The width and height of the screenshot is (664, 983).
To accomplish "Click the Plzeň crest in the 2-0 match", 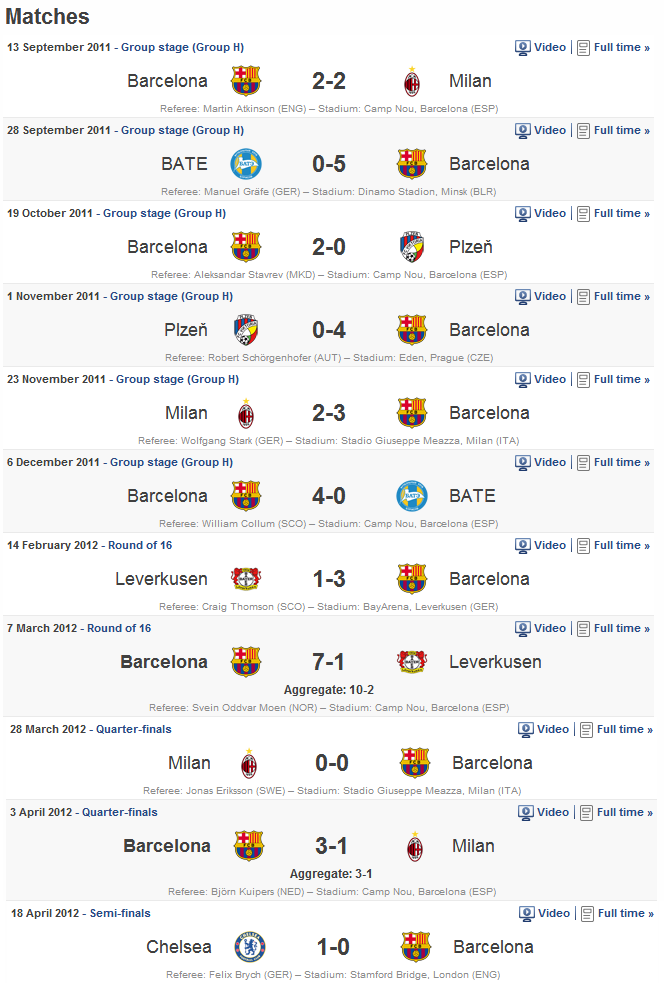I will pos(412,247).
